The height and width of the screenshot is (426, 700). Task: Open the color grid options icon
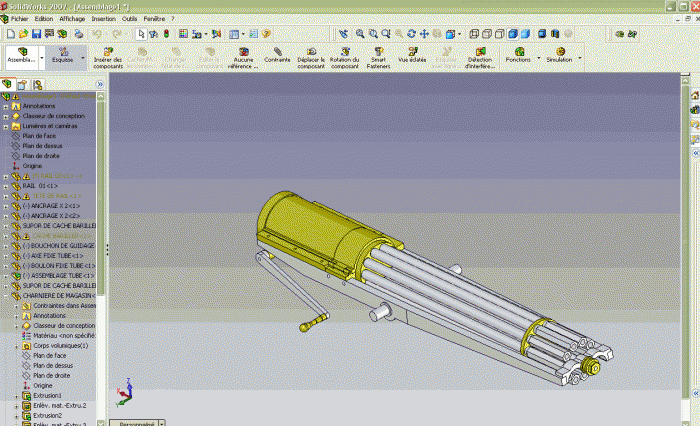coord(183,34)
